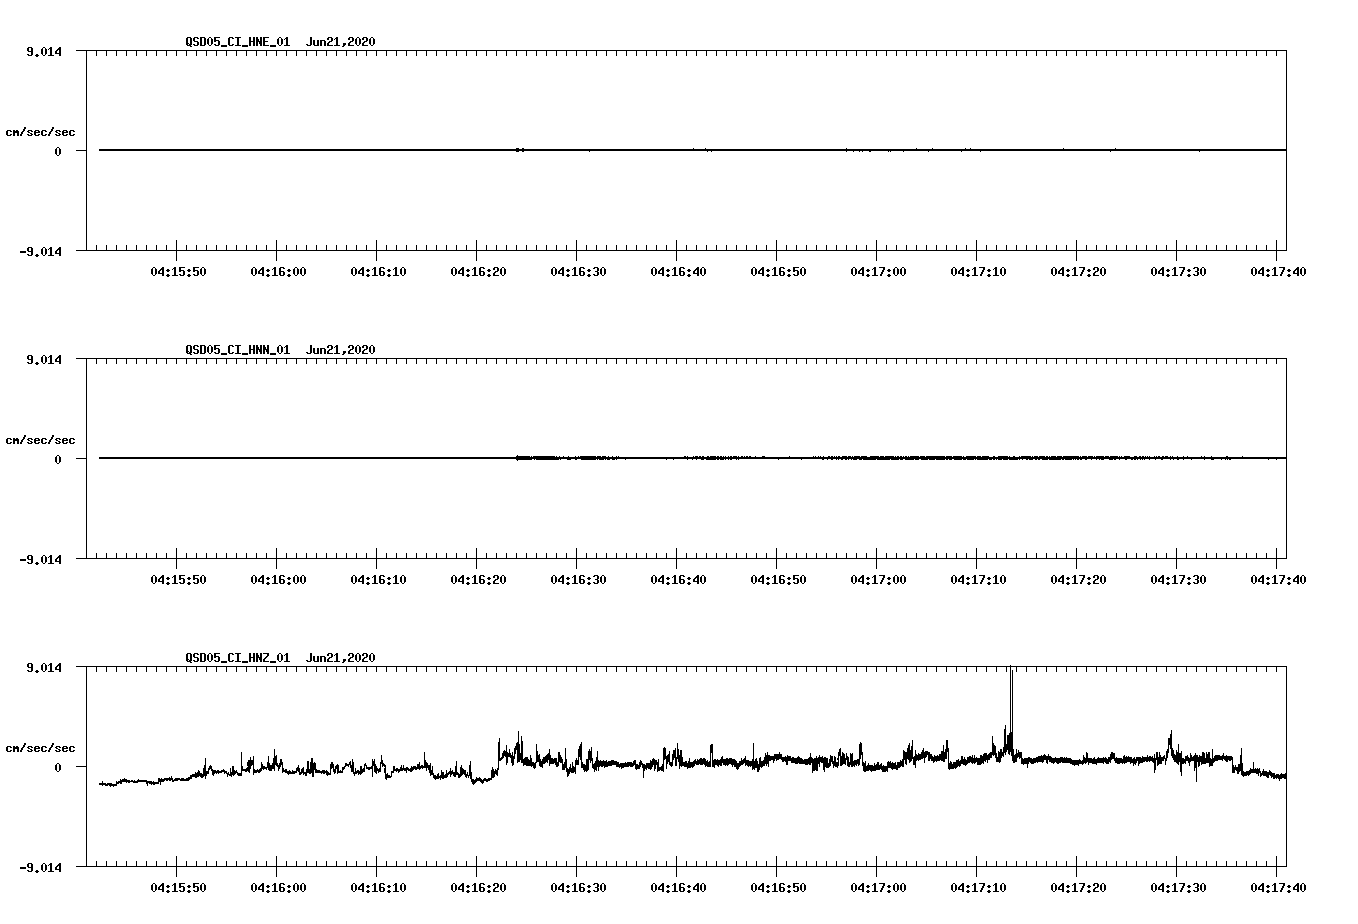Pick the 04:16:40 time label under HNZ chart
Viewport: 1358px width, 924px height.
[678, 887]
